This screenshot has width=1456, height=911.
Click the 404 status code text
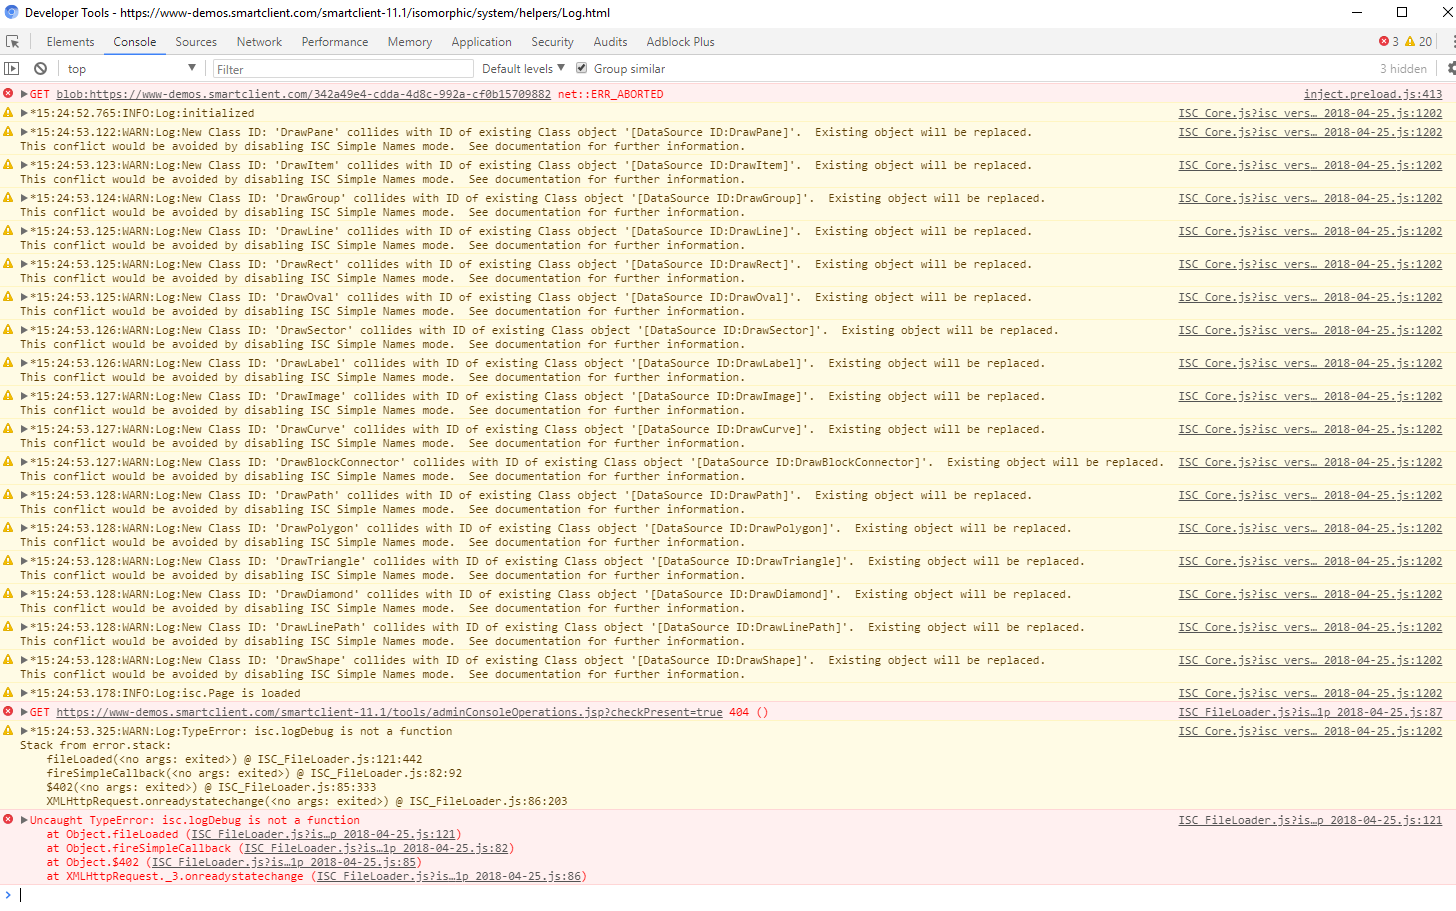click(x=739, y=712)
